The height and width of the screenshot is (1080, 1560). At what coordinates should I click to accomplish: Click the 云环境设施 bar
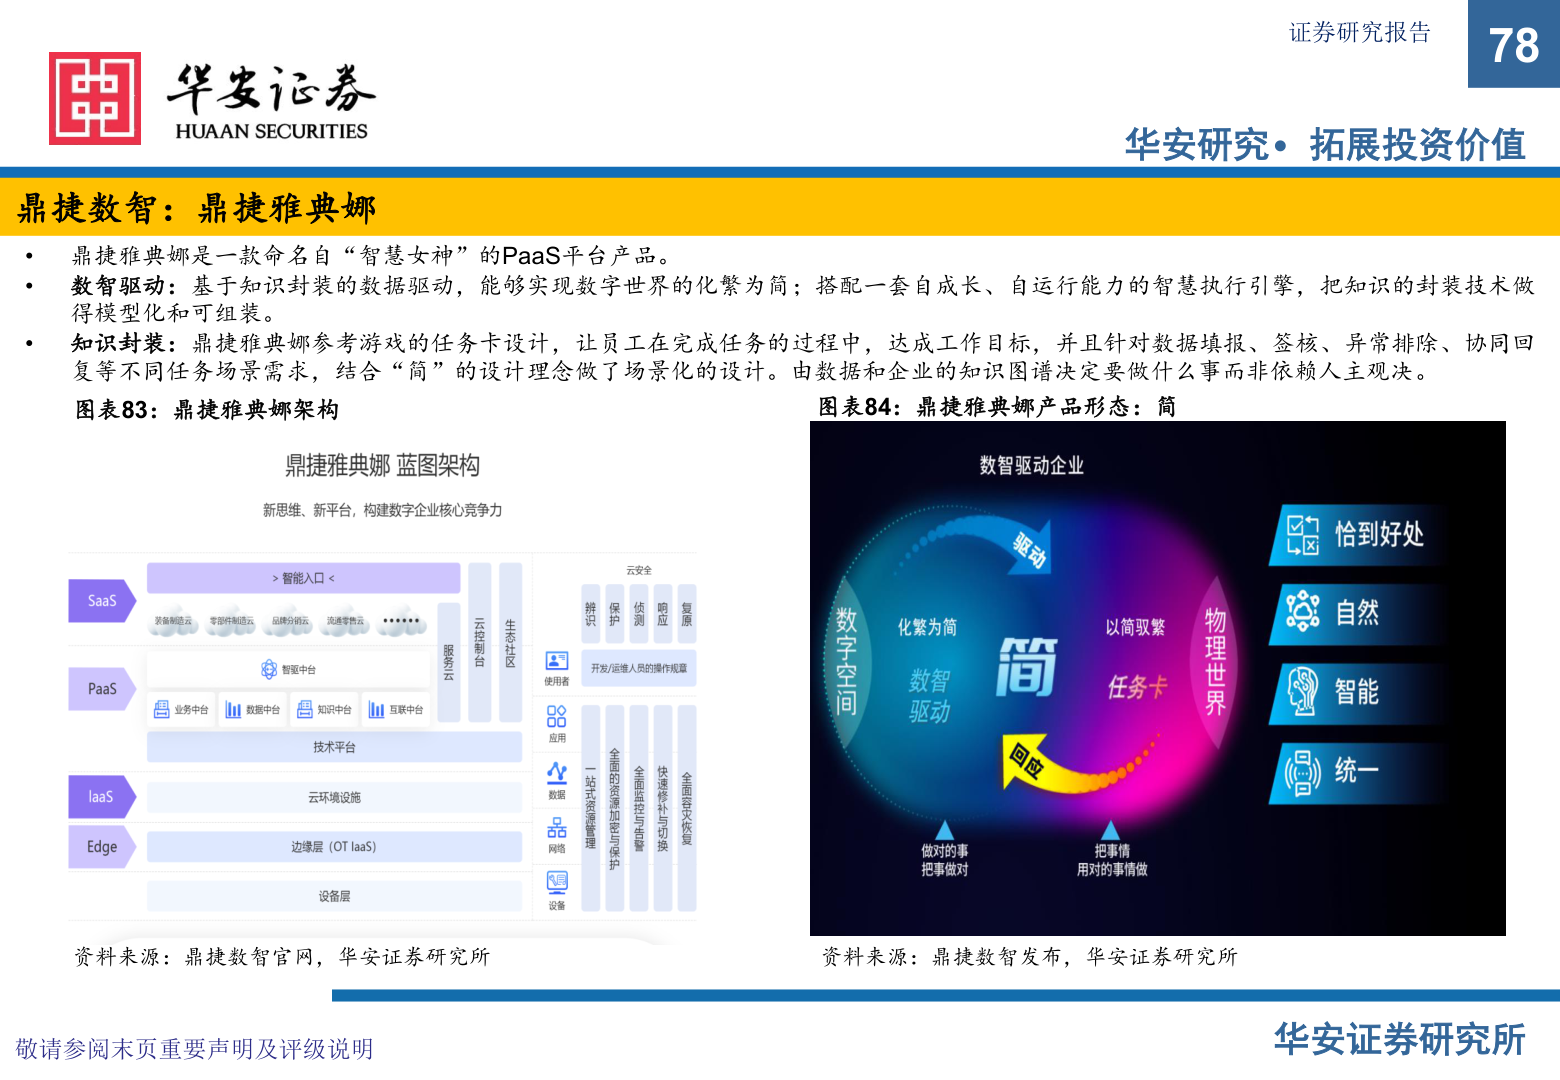(x=334, y=797)
